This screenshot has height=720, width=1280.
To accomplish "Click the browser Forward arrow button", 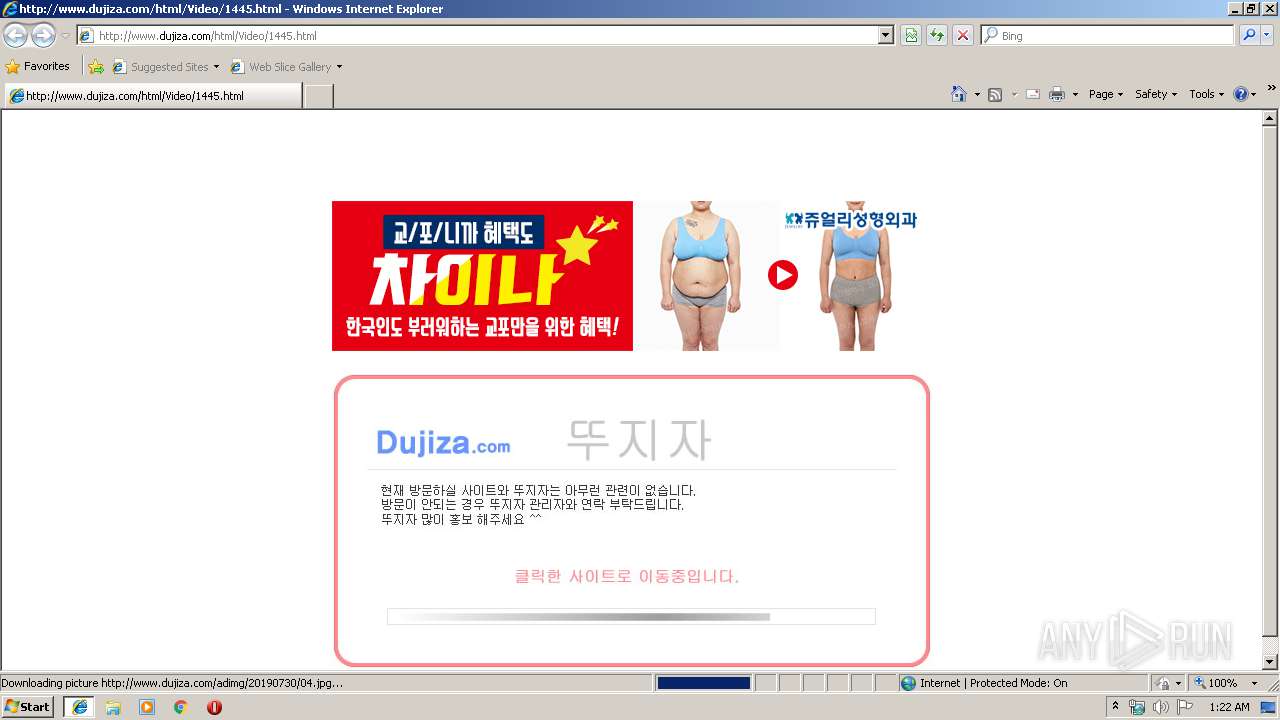I will [x=43, y=36].
